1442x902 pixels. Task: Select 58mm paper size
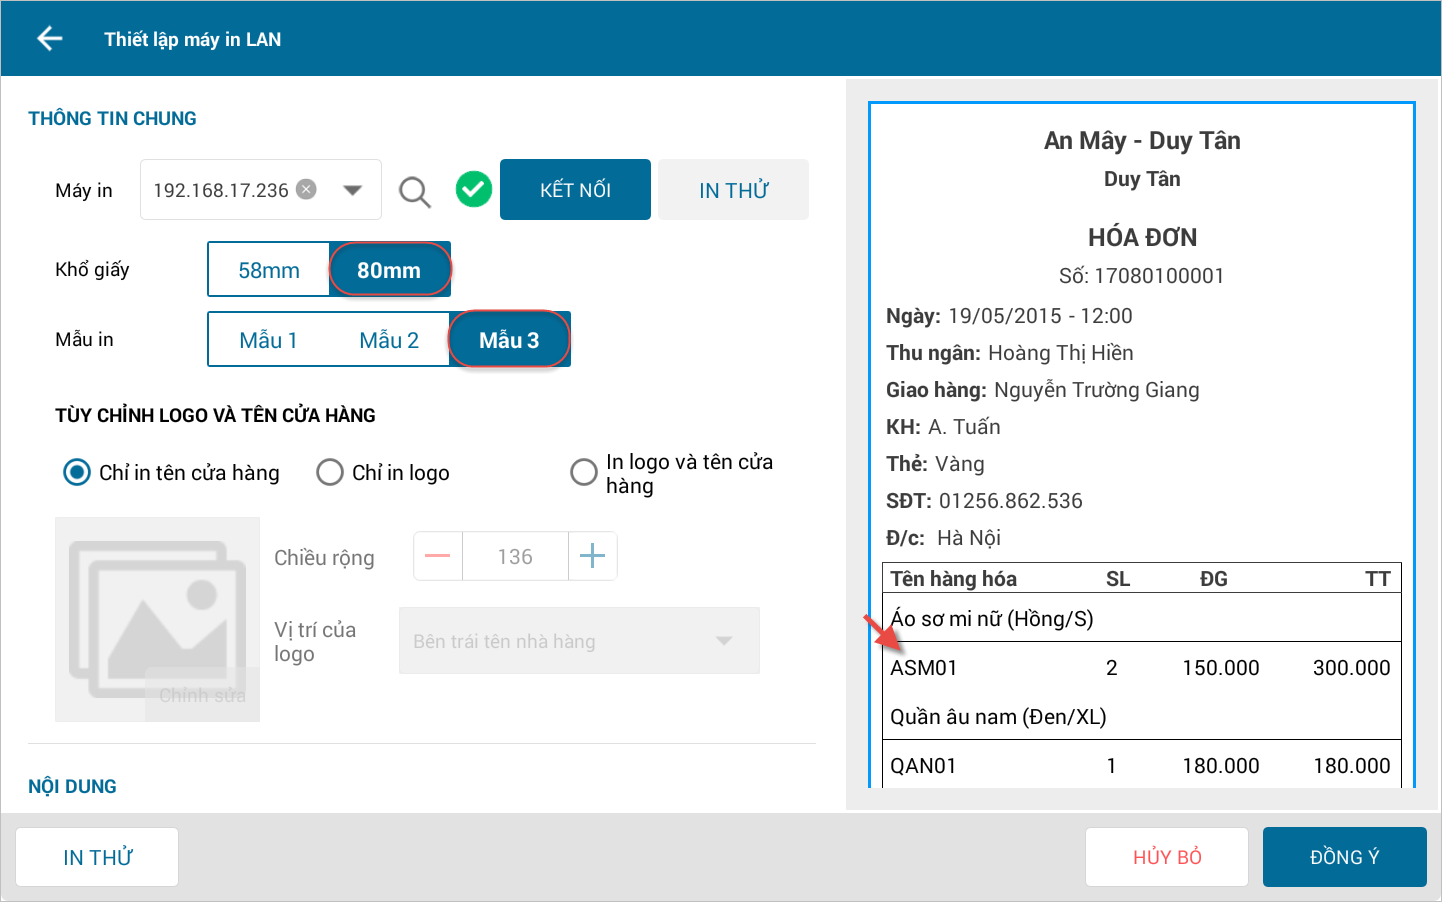[x=269, y=270]
